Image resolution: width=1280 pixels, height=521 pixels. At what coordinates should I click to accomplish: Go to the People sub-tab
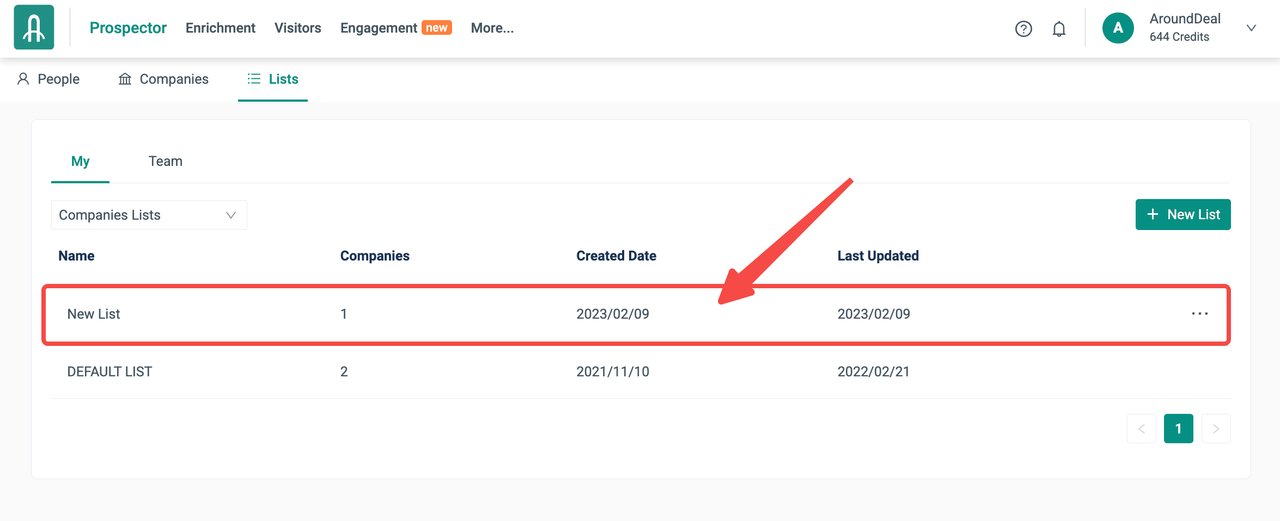point(48,79)
